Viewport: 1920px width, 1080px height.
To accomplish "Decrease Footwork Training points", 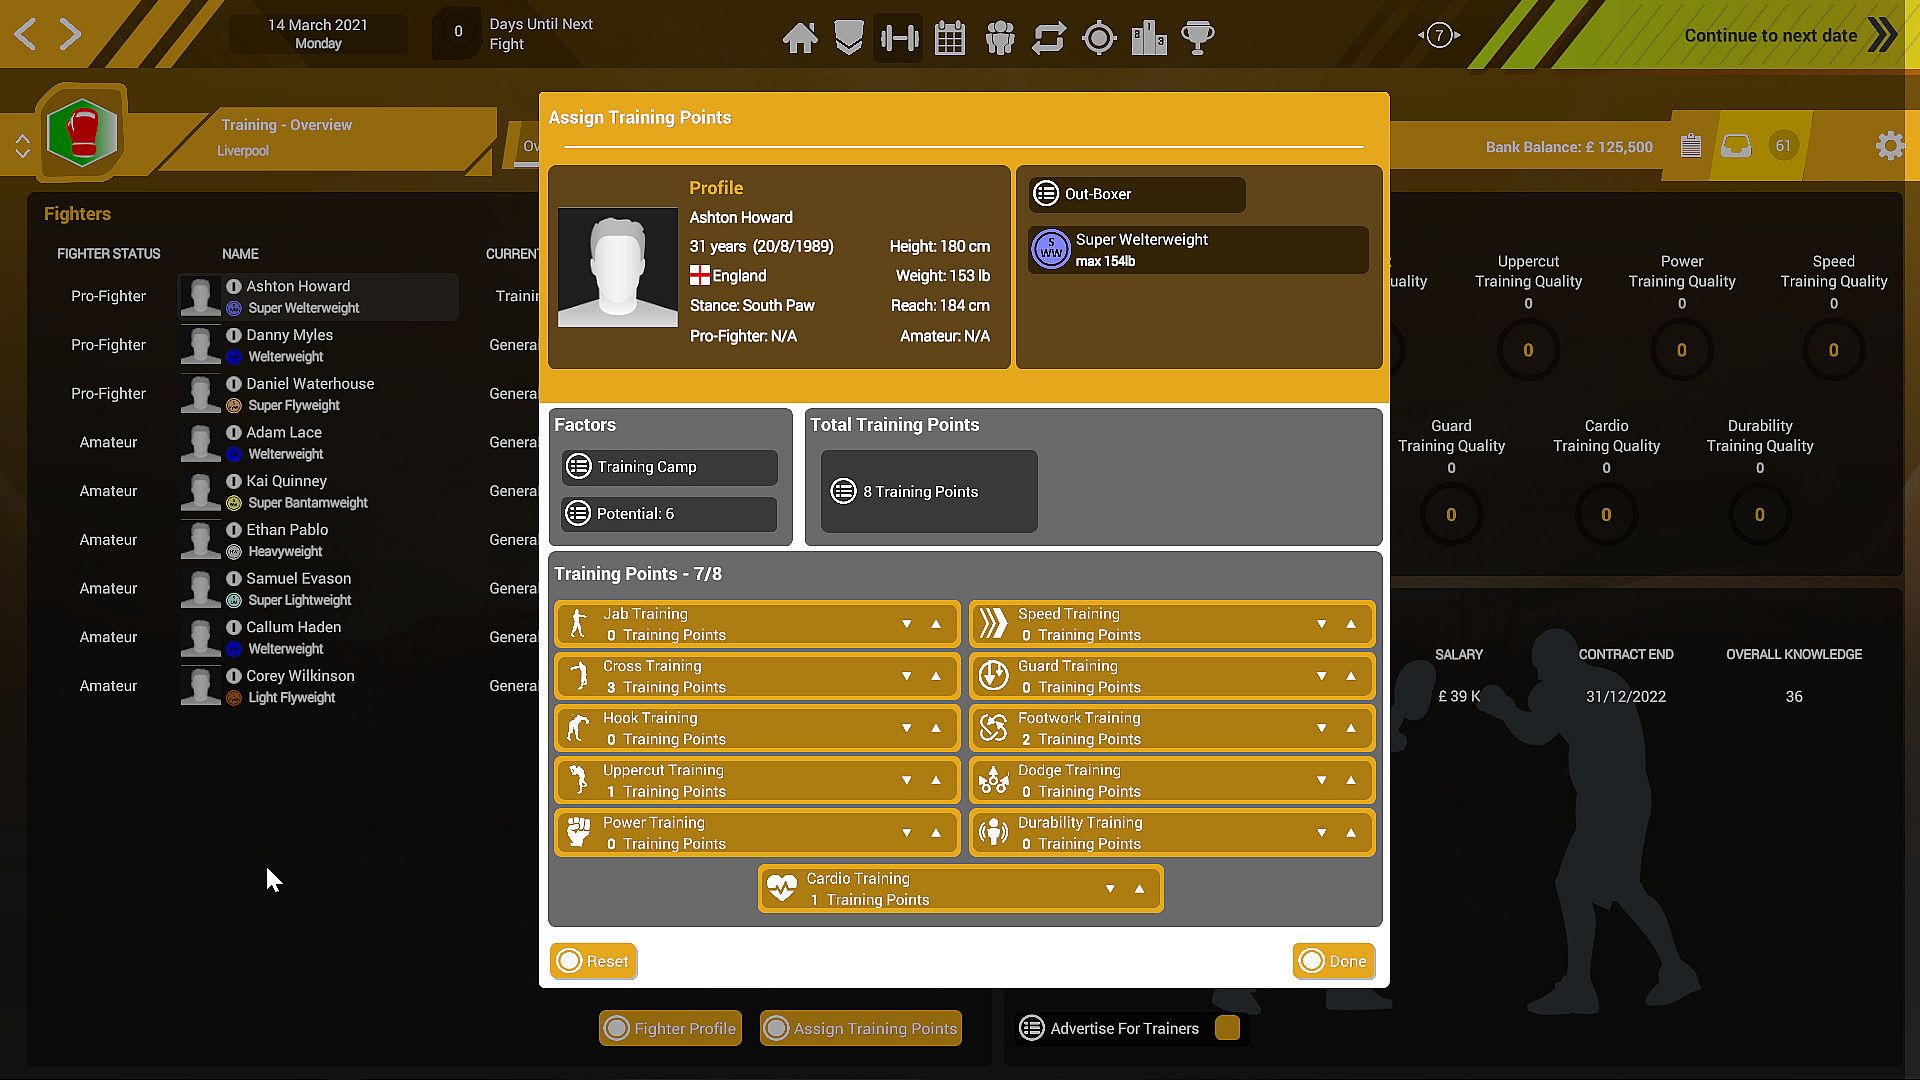I will (x=1321, y=728).
